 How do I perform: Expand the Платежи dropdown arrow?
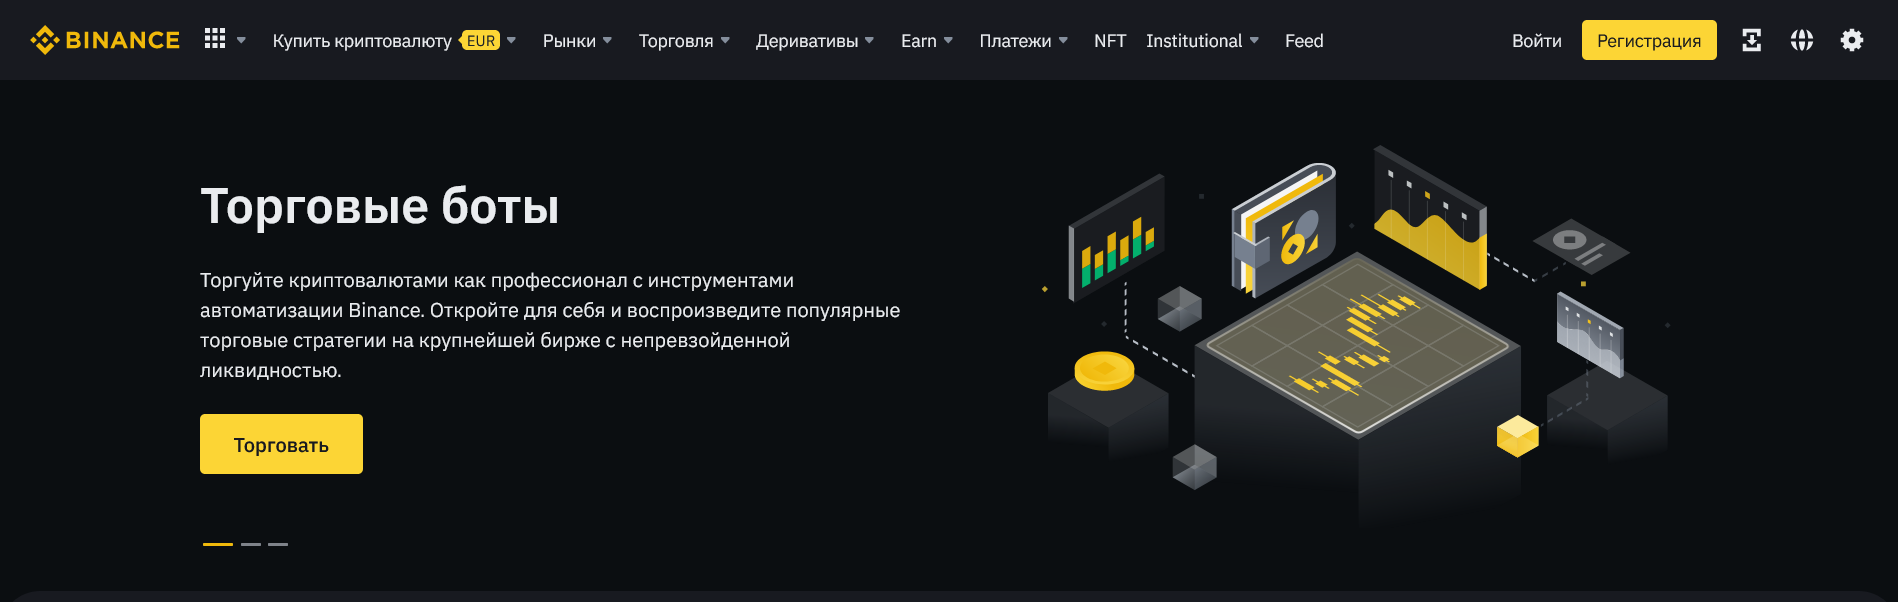(1063, 41)
